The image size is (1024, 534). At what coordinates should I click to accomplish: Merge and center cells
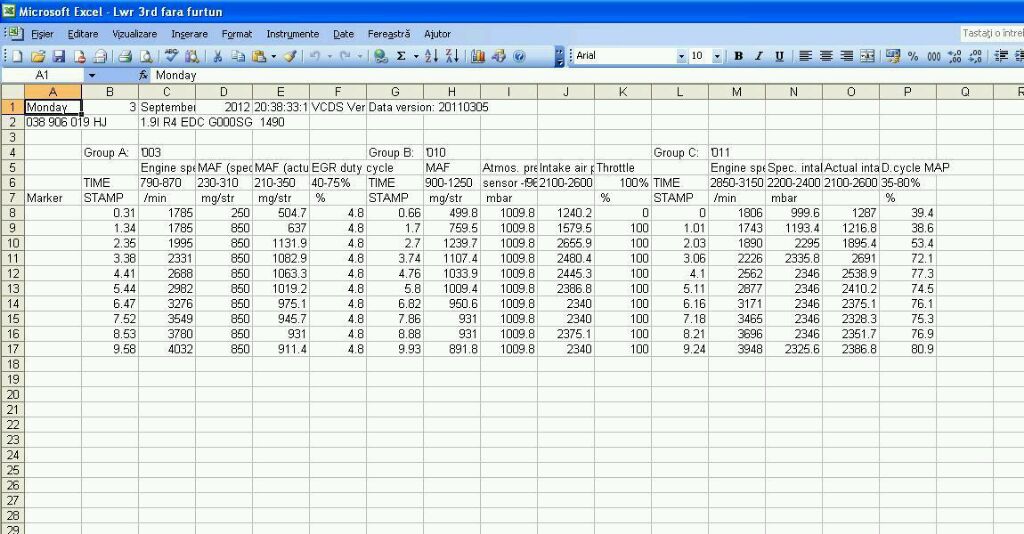tap(867, 56)
